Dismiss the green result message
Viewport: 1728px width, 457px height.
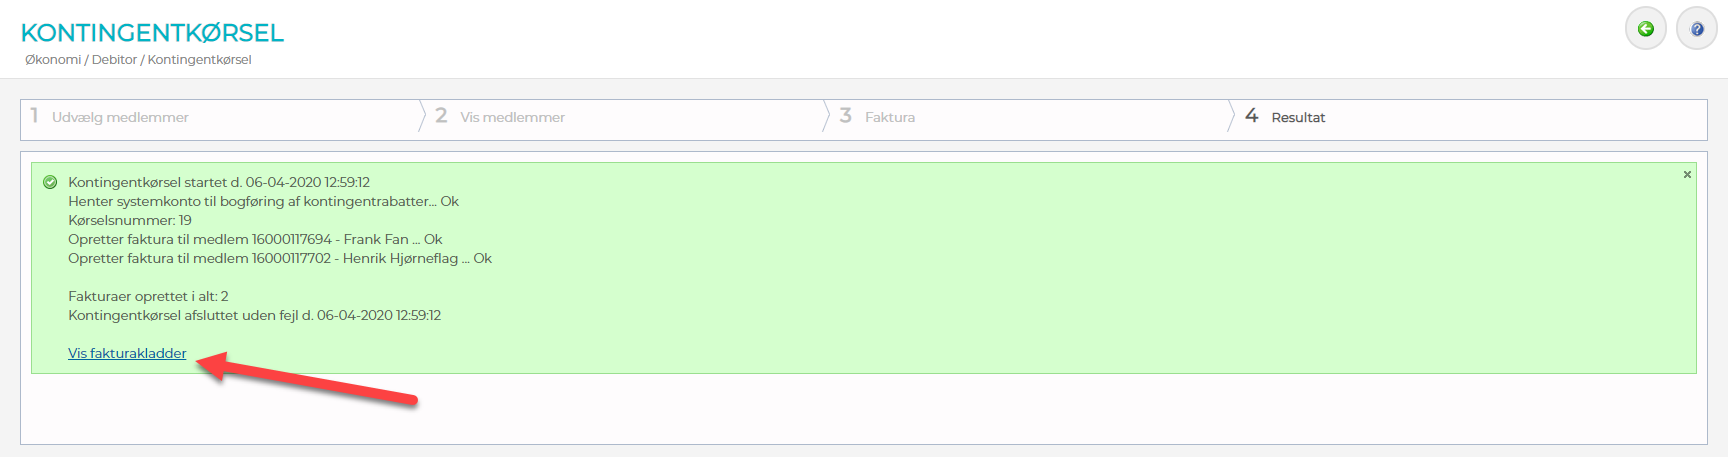coord(1687,175)
